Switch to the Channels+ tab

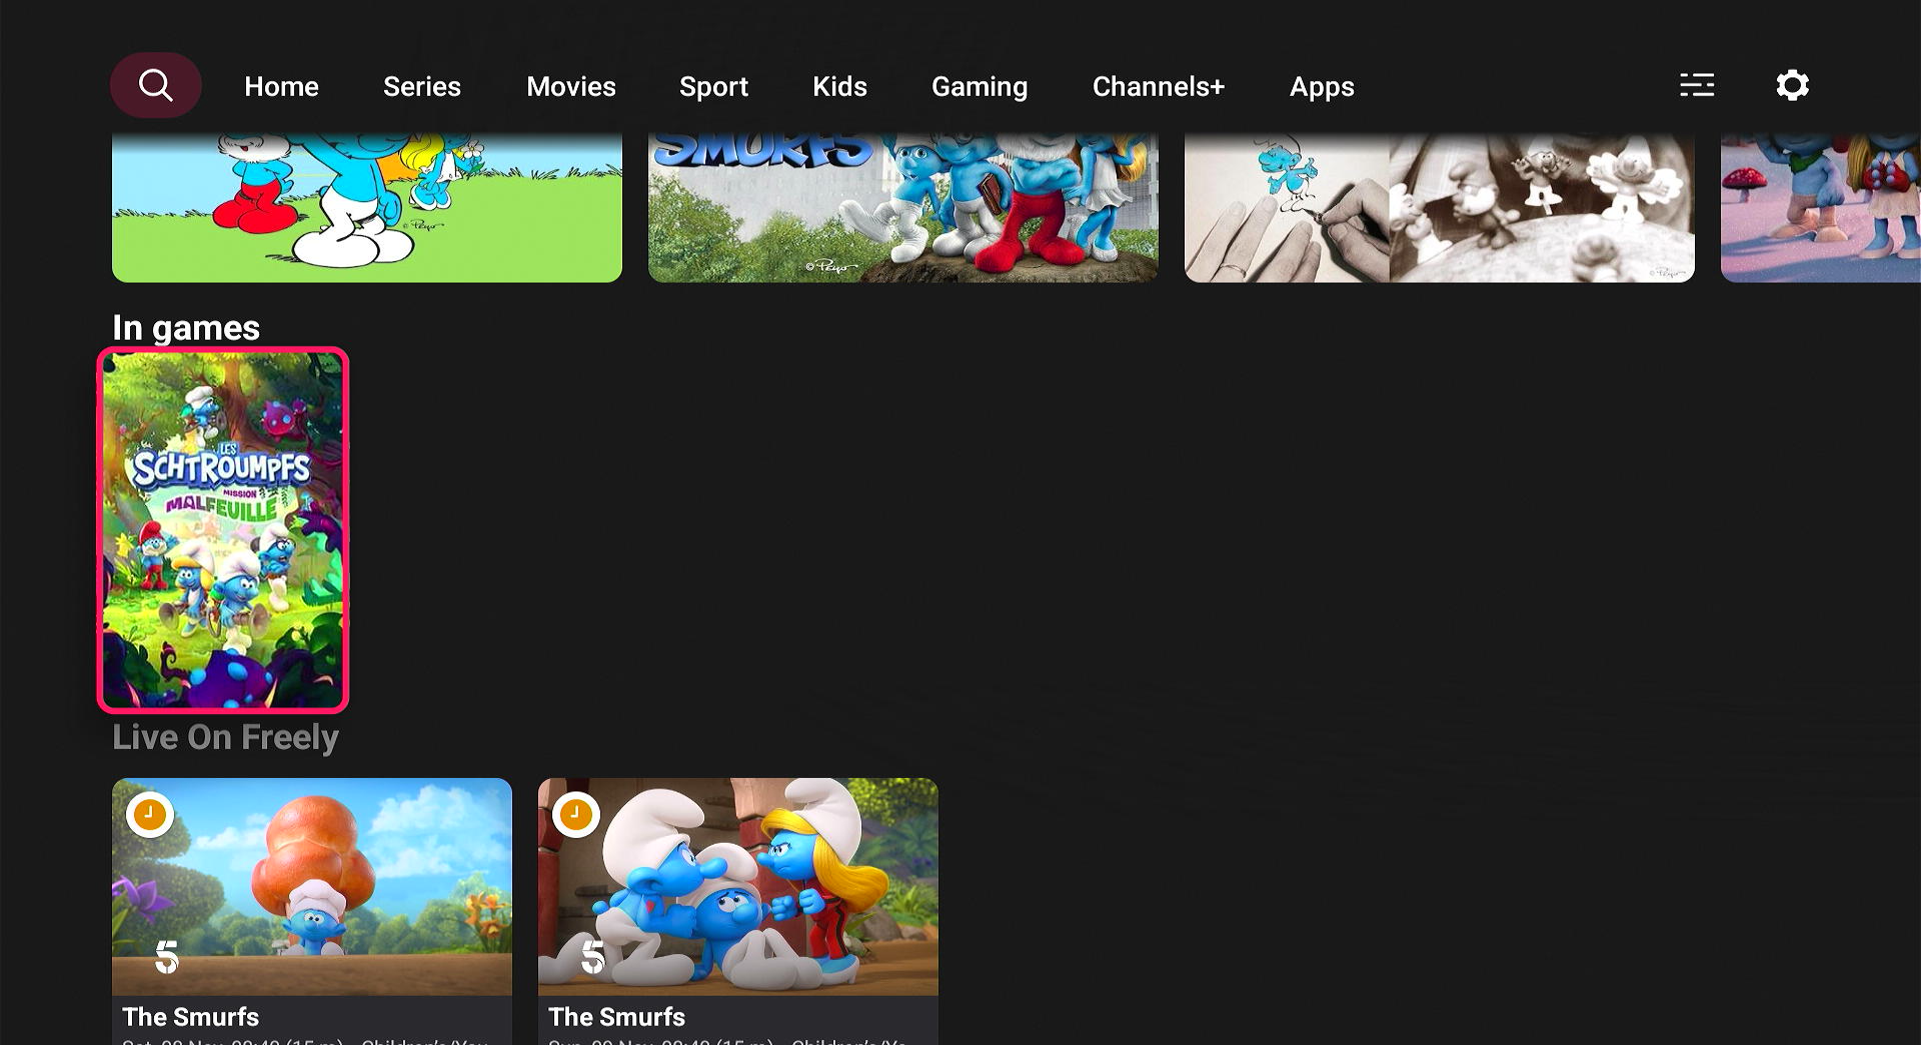[x=1159, y=86]
